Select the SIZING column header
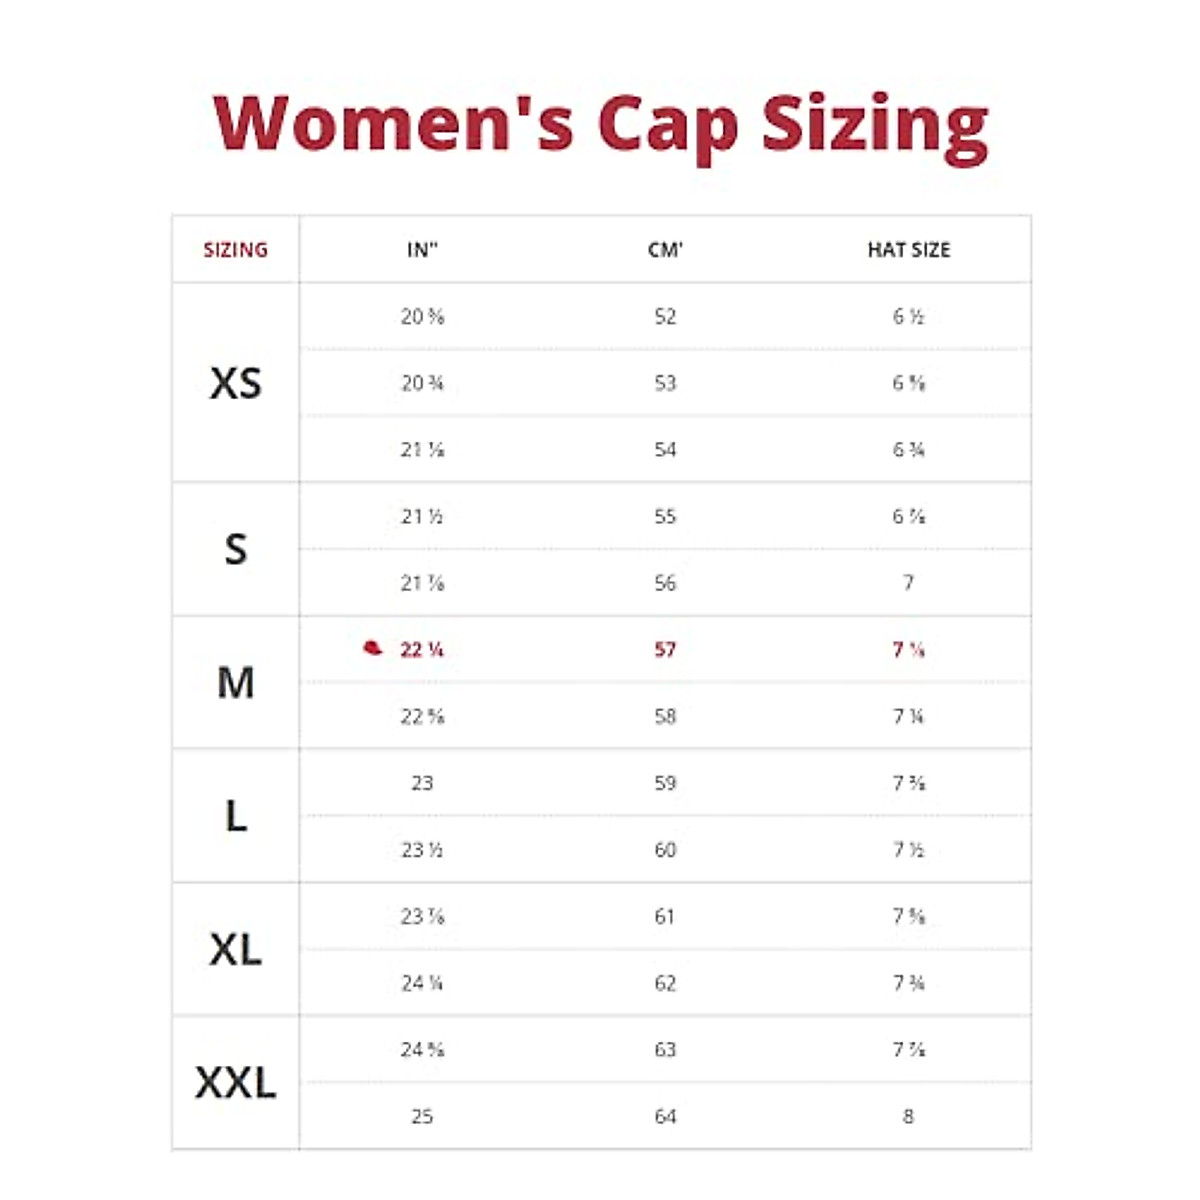Viewport: 1200px width, 1200px height. [x=235, y=250]
